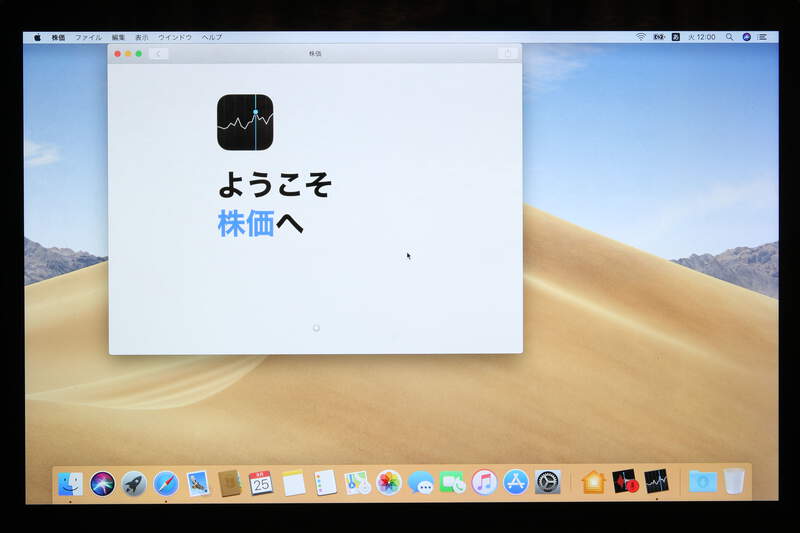Screen dimensions: 800x533
Task: Click the share button in Stocks toolbar
Action: pos(507,53)
